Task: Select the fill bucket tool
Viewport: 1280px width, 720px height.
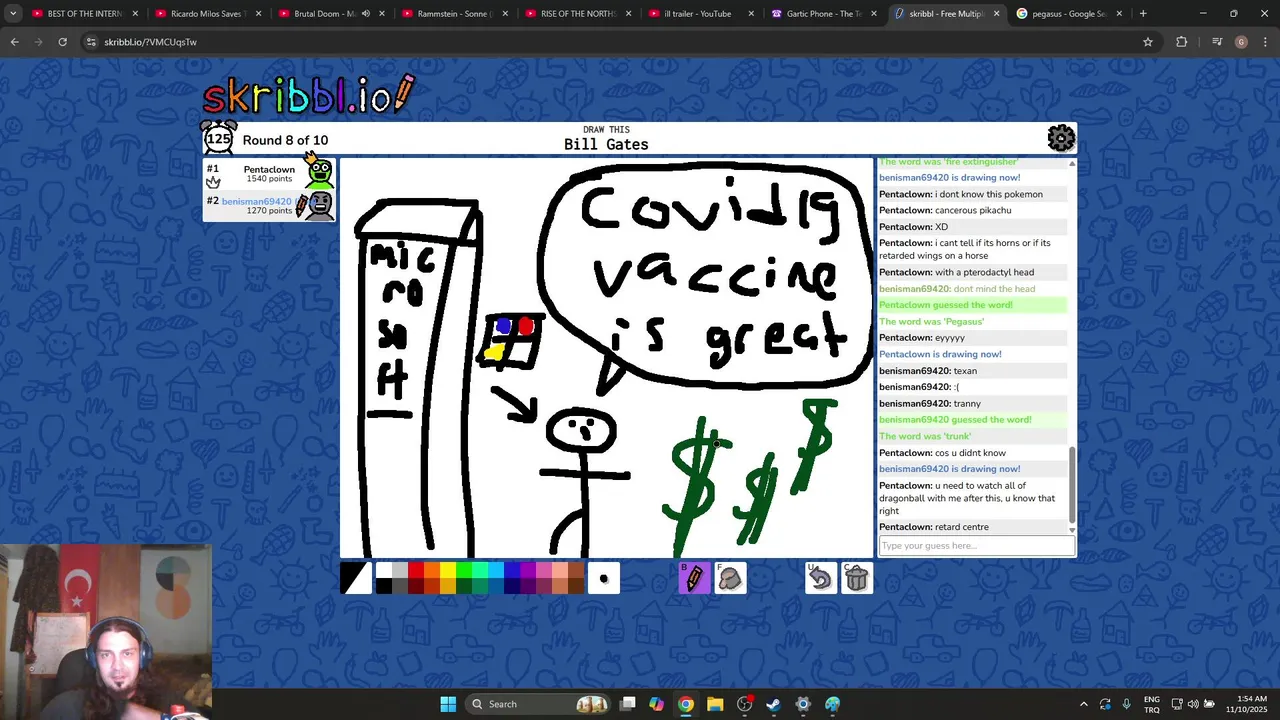Action: (x=730, y=578)
